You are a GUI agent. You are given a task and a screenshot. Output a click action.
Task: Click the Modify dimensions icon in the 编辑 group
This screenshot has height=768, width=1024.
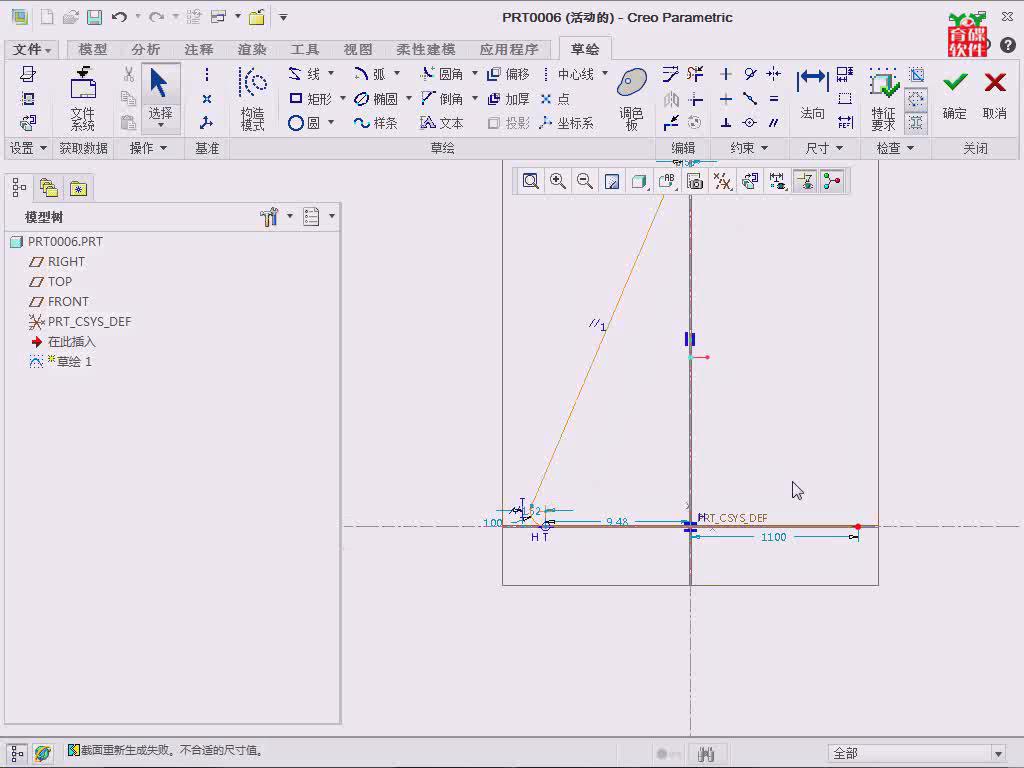point(670,74)
